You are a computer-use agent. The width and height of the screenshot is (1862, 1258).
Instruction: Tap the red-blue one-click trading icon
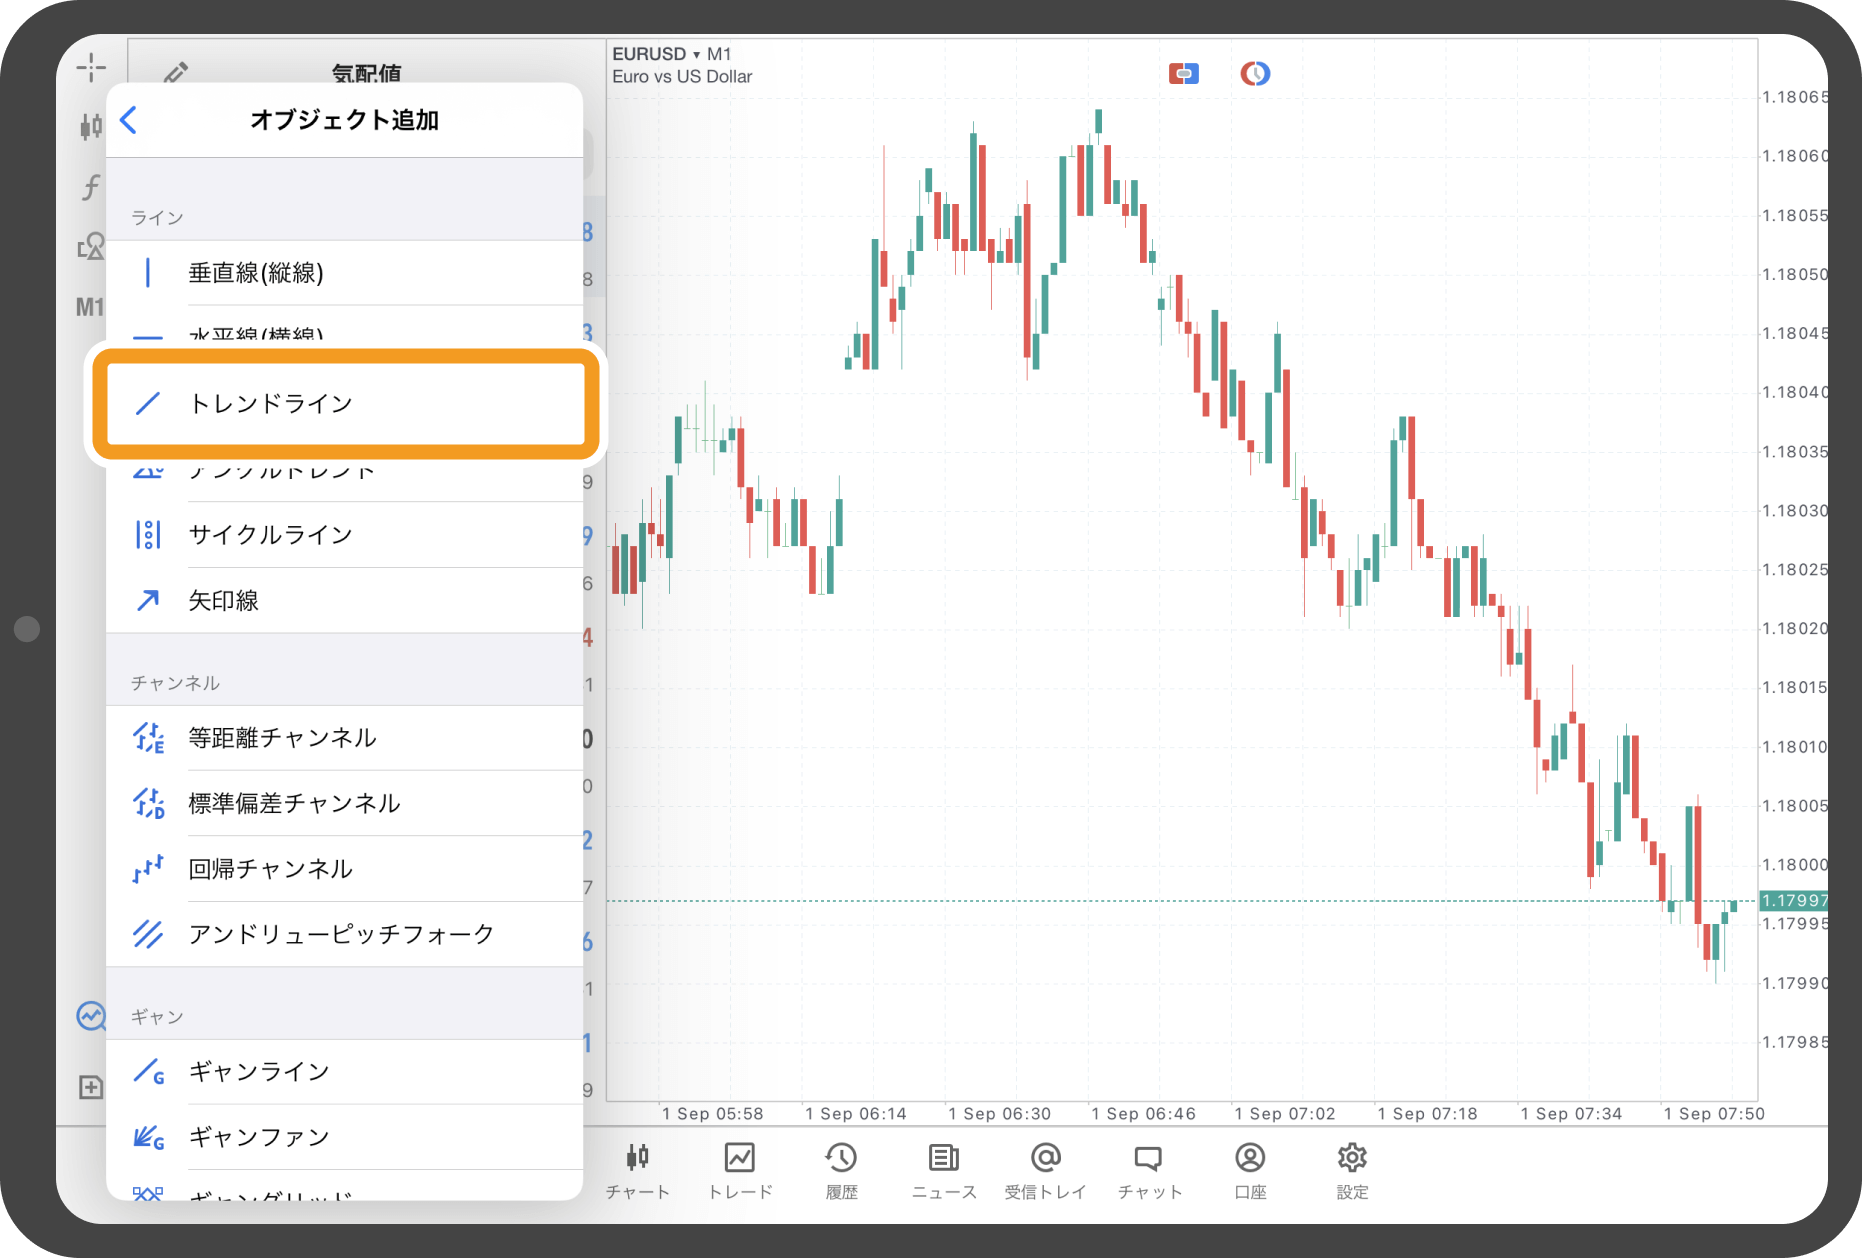coord(1184,73)
